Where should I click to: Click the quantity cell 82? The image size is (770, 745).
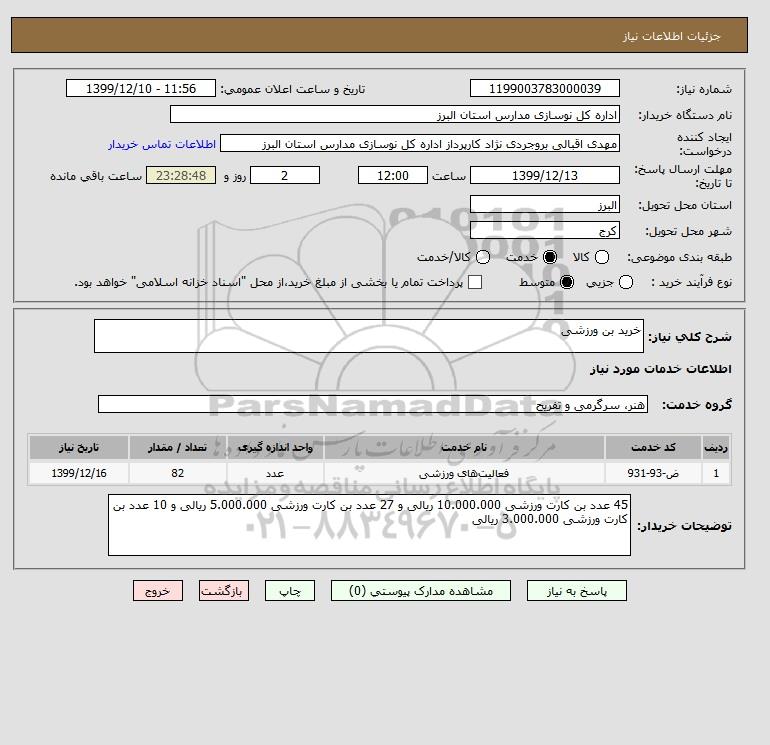tap(178, 473)
